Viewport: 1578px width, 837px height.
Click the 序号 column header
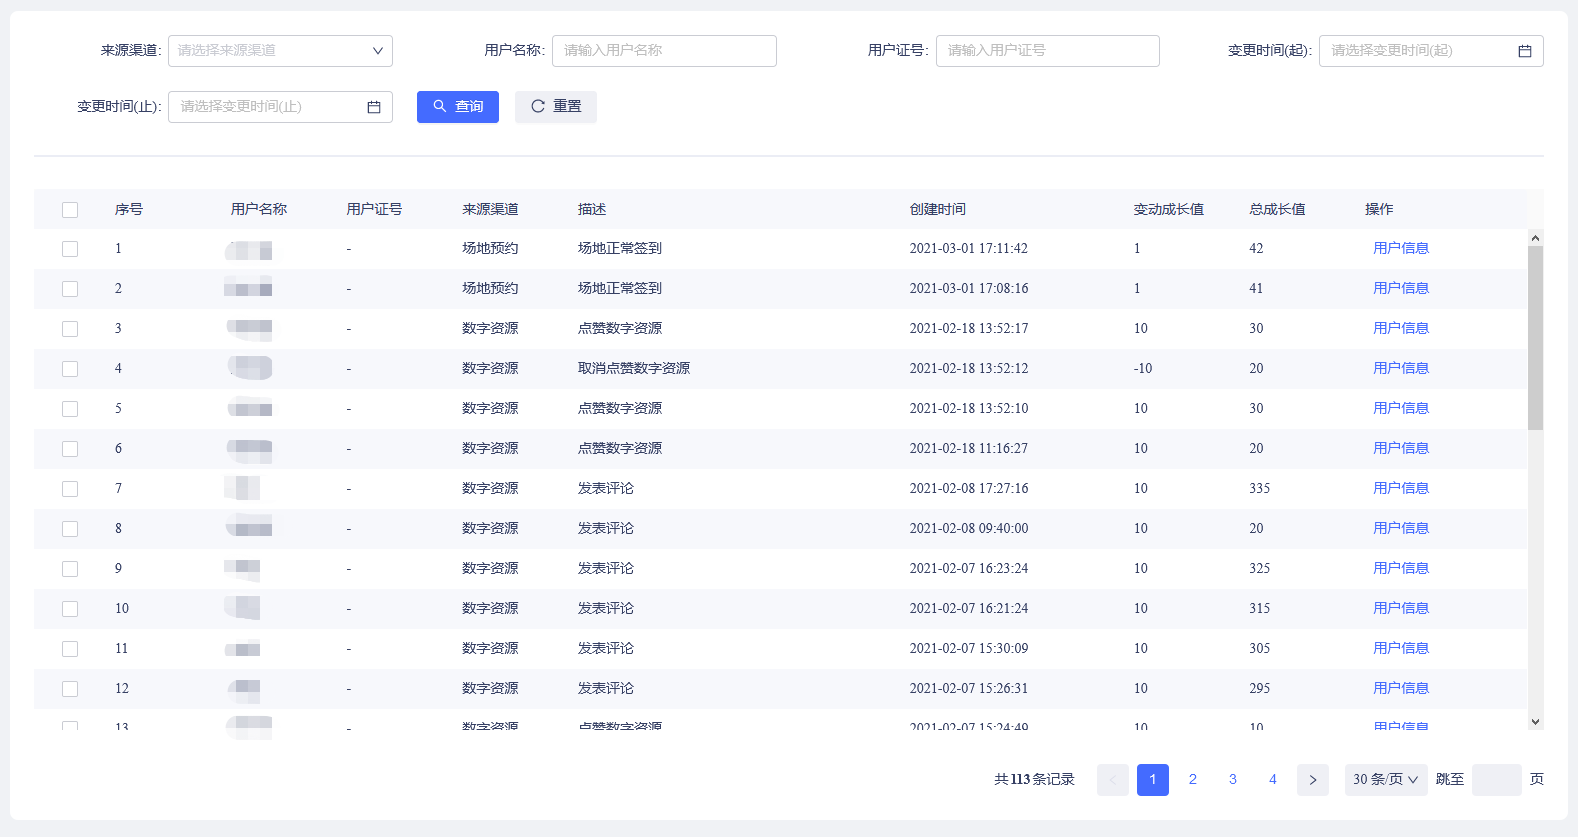(129, 210)
